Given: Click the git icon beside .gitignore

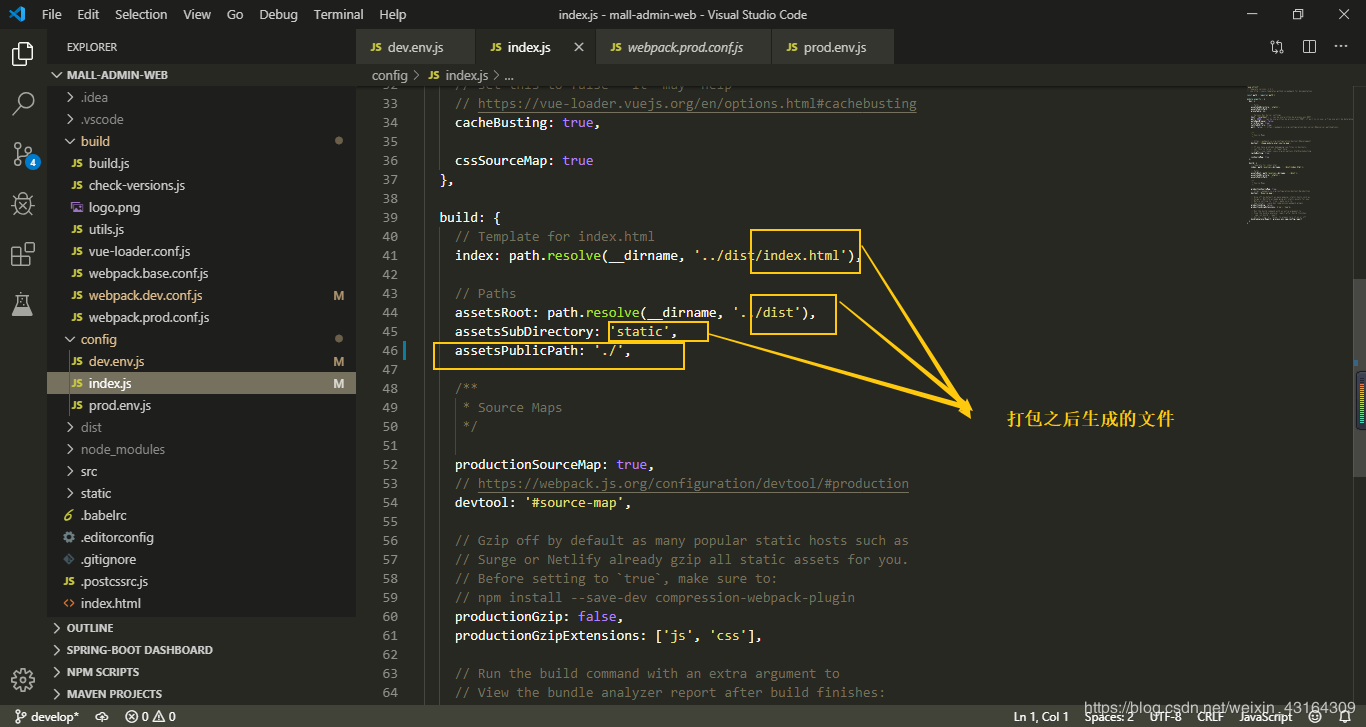Looking at the screenshot, I should [x=69, y=559].
